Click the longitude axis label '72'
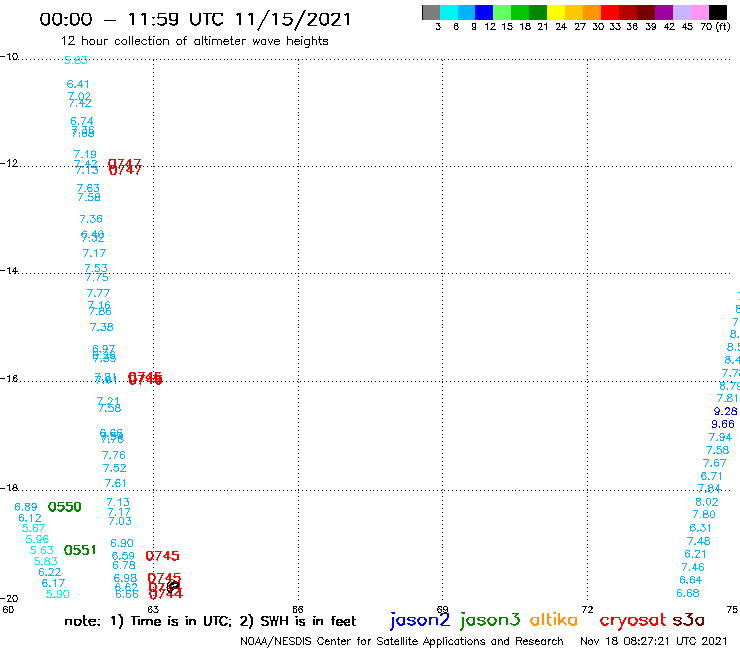 point(588,609)
